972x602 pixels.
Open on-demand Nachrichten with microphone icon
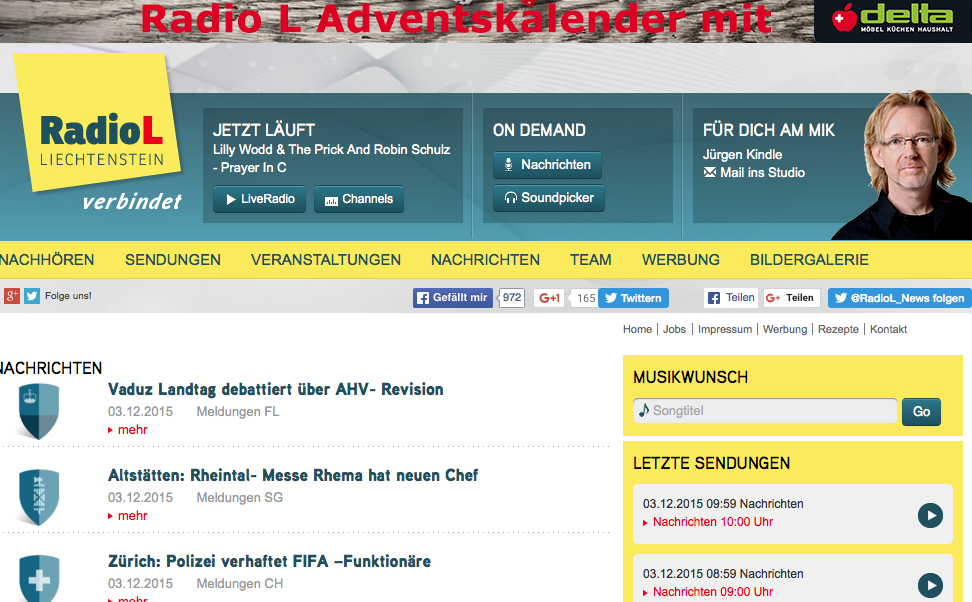tap(547, 165)
